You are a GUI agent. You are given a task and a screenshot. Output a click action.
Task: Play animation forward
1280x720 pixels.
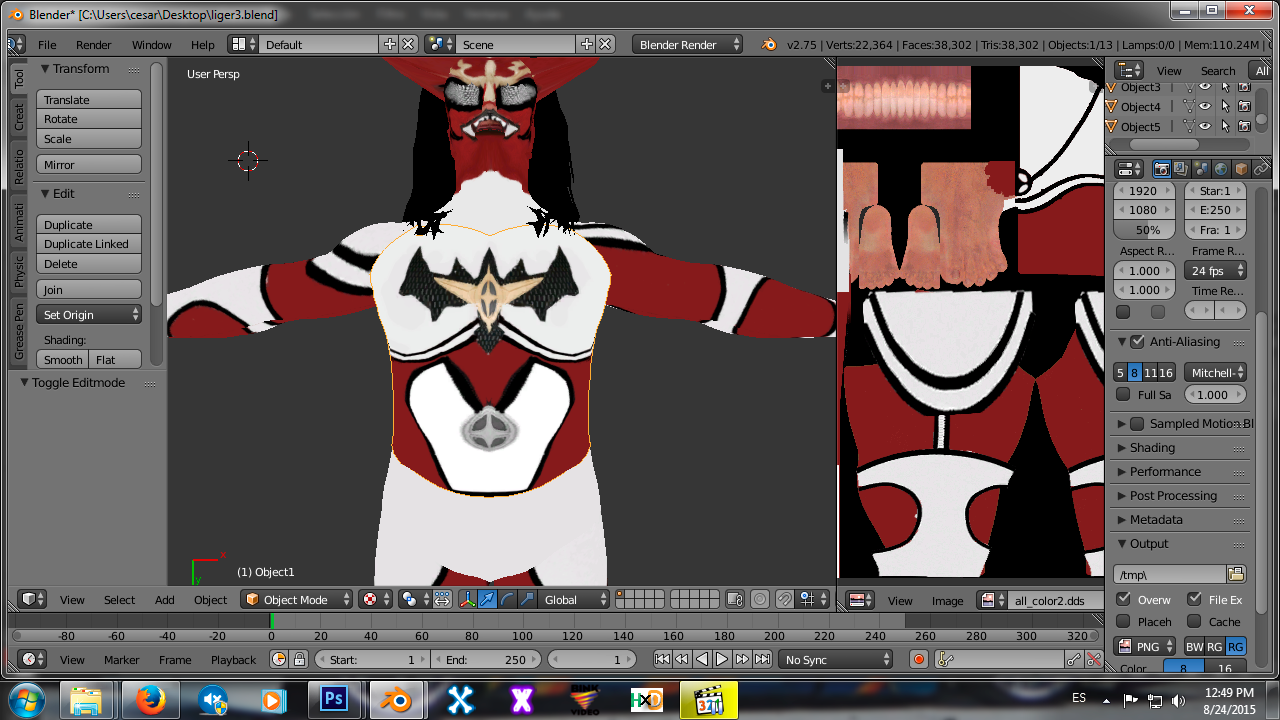[722, 659]
